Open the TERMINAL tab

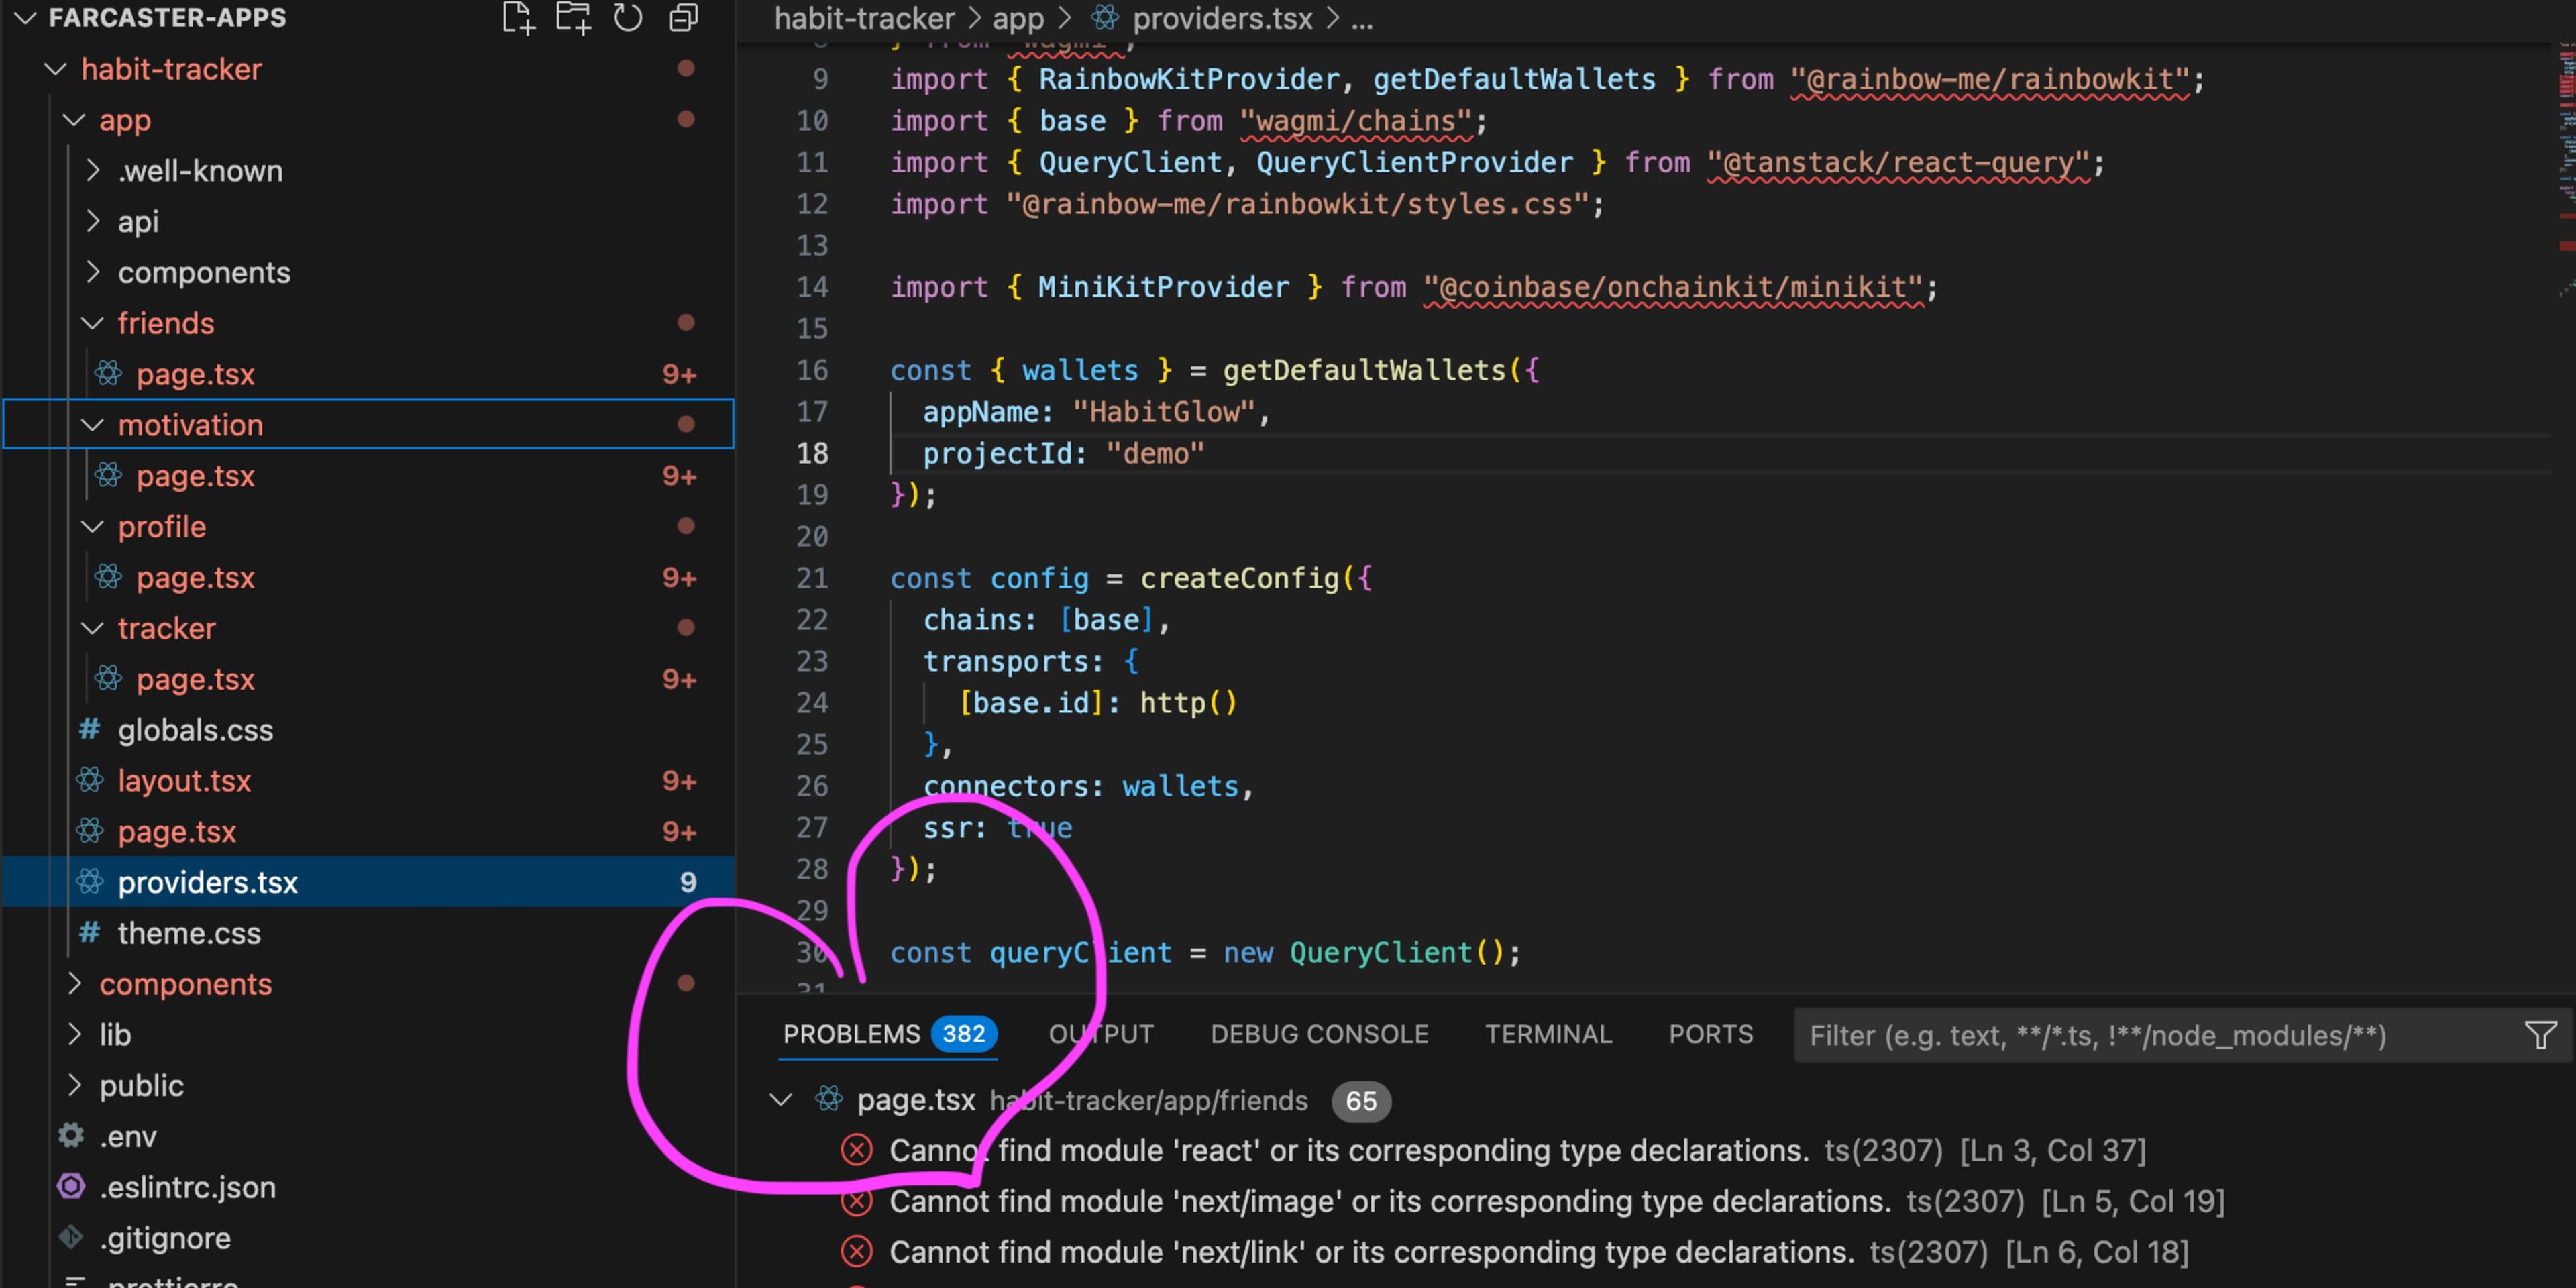[x=1548, y=1034]
